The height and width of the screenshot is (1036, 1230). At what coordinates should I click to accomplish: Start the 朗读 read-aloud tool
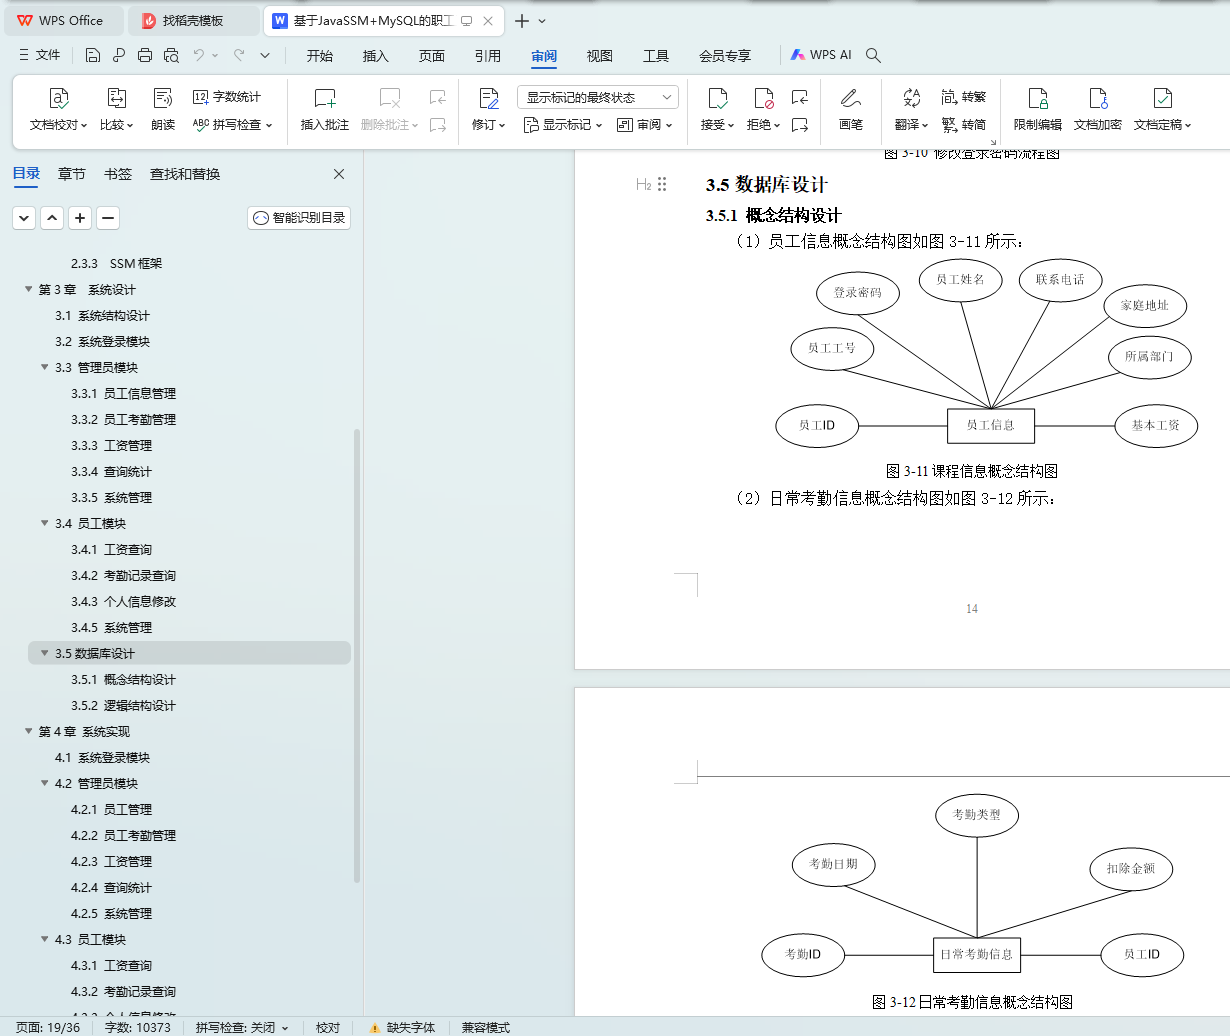(x=163, y=110)
